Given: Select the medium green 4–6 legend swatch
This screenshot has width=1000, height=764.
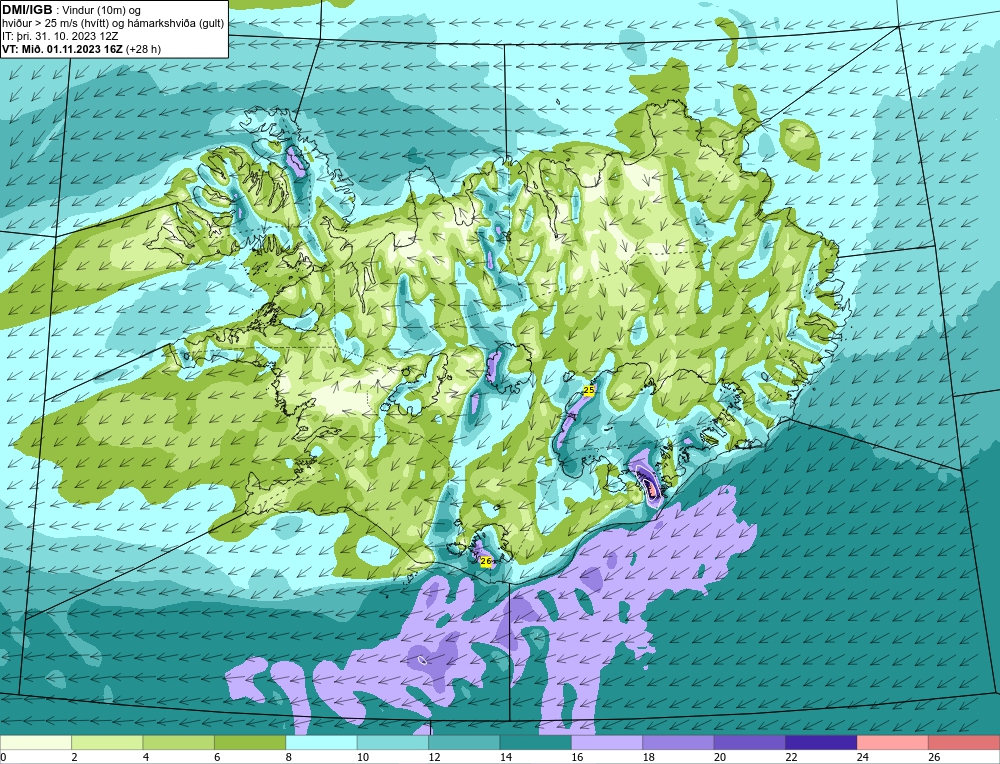Looking at the screenshot, I should click(179, 742).
